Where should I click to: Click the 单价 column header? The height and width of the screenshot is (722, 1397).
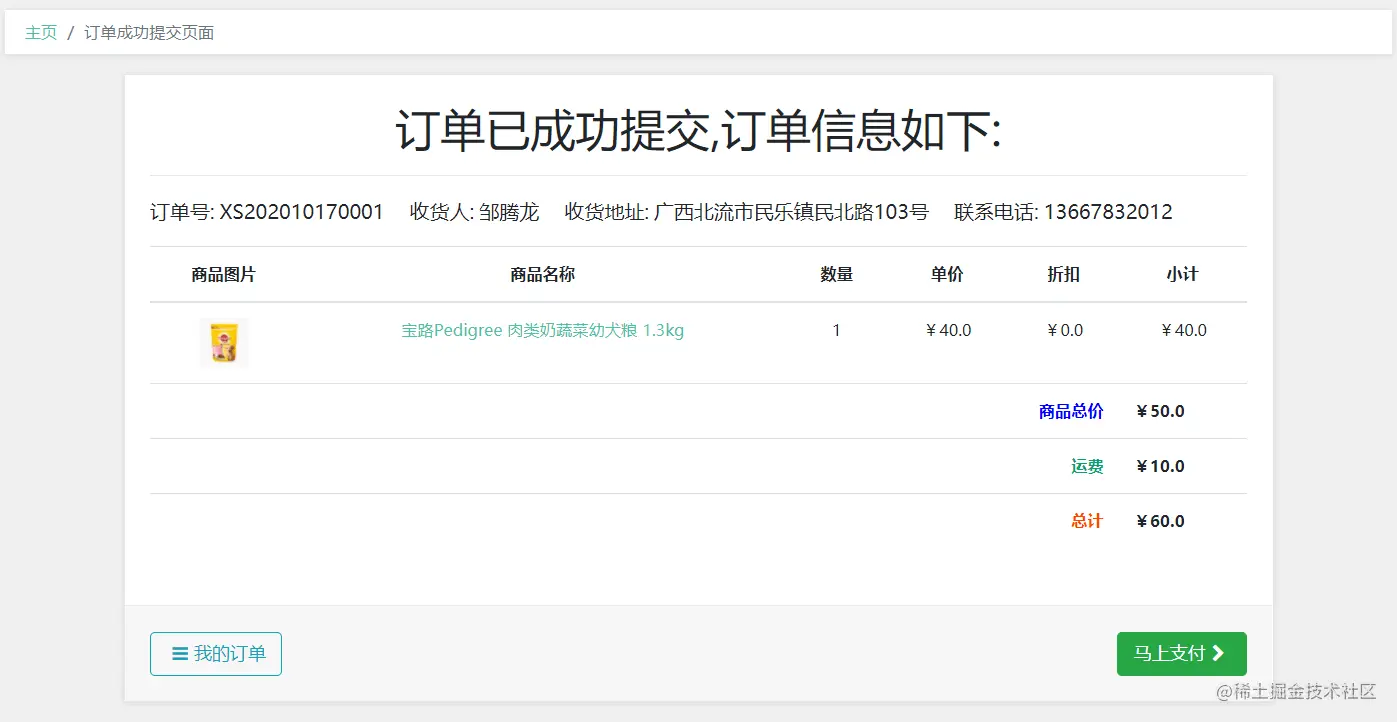947,274
